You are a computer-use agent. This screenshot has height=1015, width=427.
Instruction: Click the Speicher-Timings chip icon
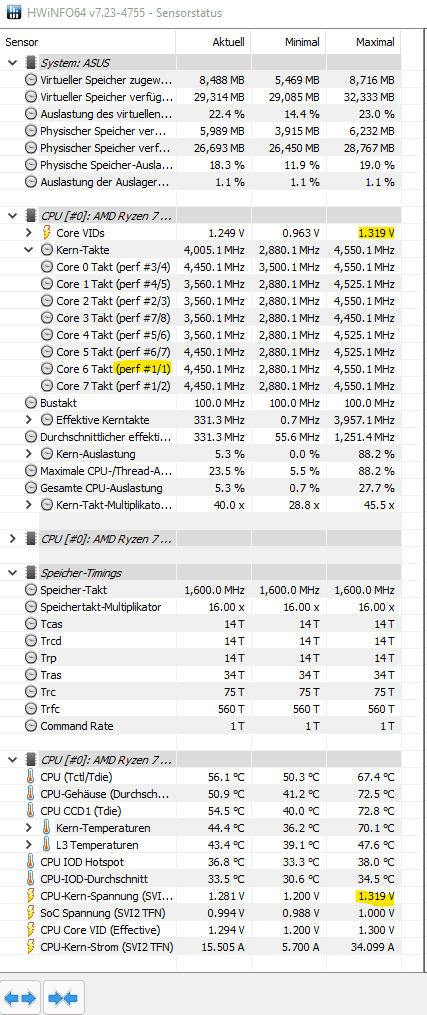coord(30,573)
